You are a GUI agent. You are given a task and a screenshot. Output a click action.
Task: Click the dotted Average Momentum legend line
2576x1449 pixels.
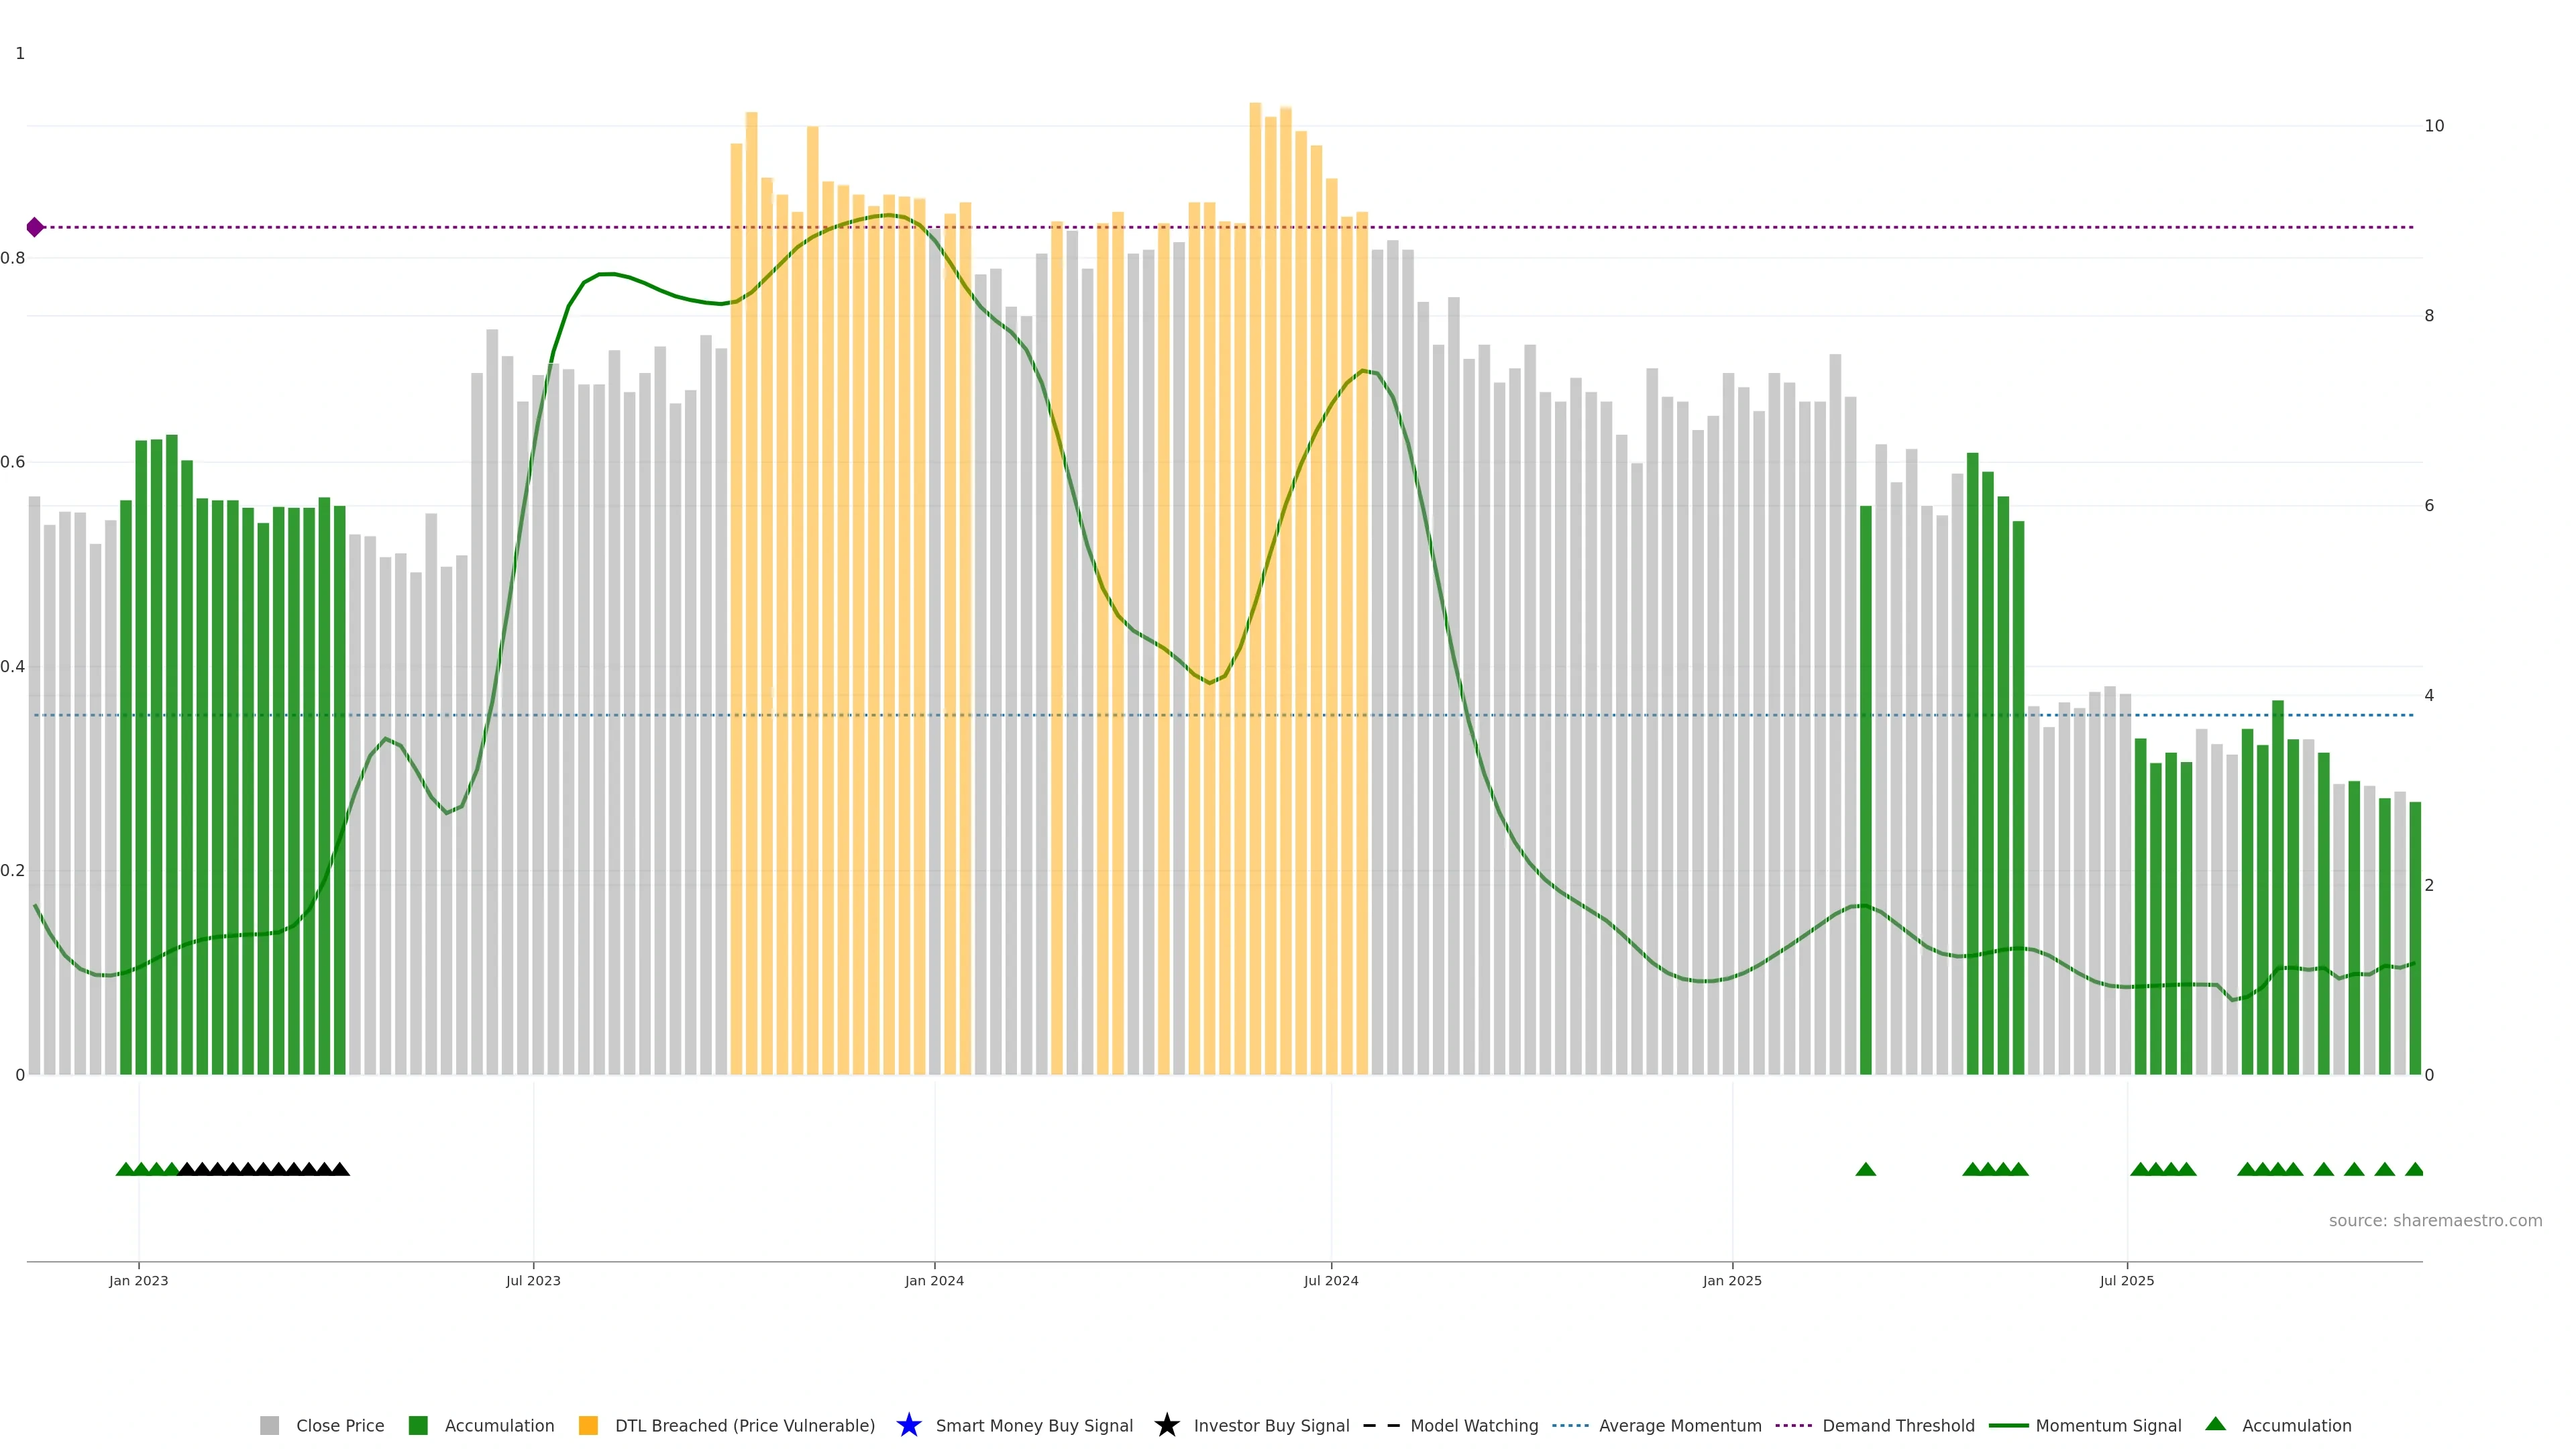1570,1425
